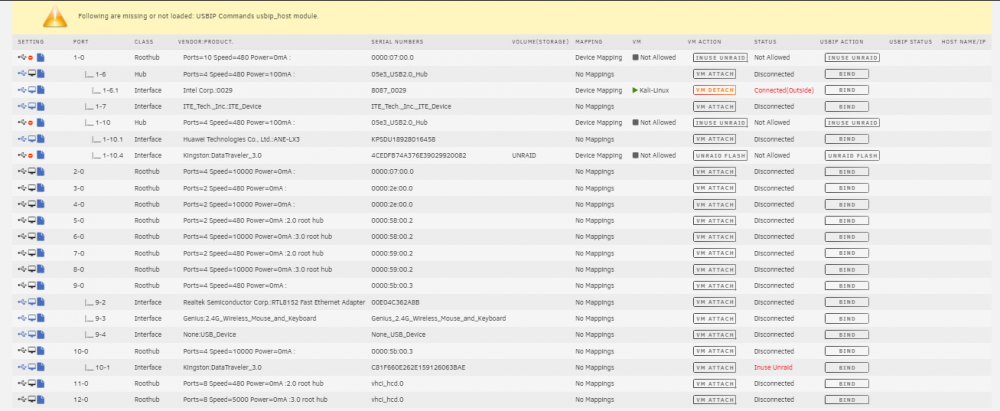
Task: Open the document icon for Huawei 1-10.1
Action: tap(40, 138)
